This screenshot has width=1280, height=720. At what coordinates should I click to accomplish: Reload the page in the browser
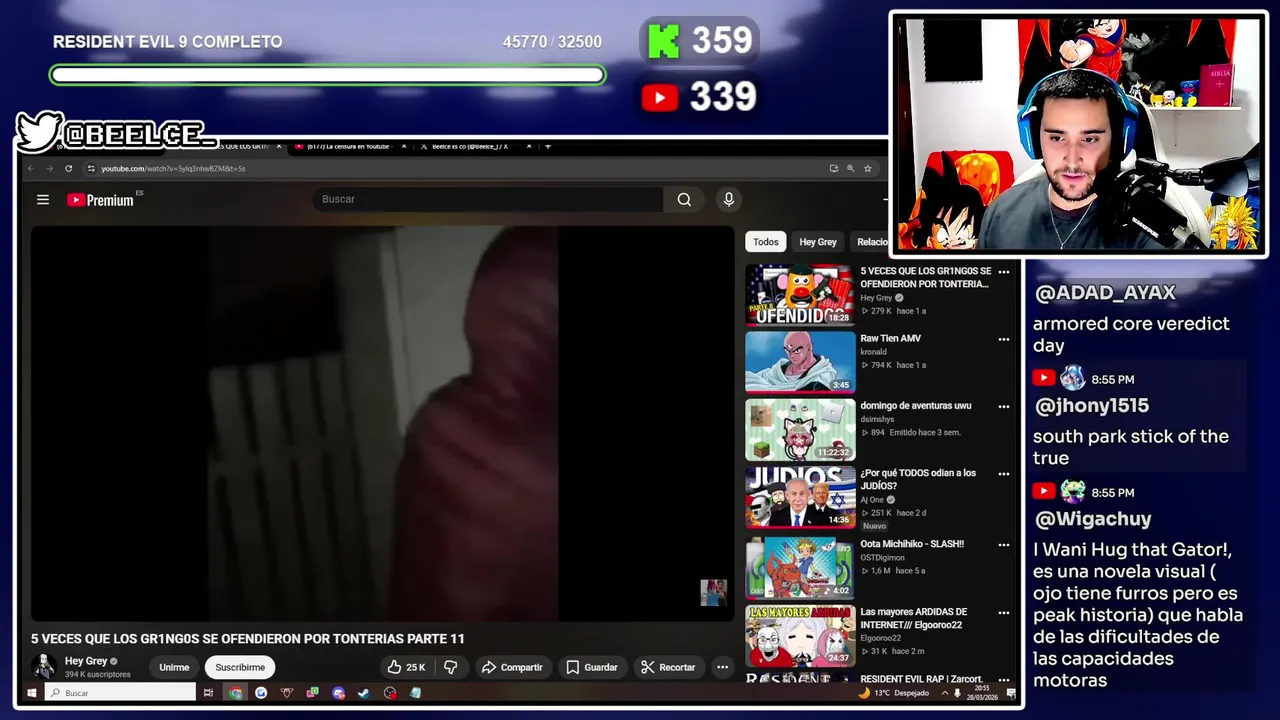point(68,169)
